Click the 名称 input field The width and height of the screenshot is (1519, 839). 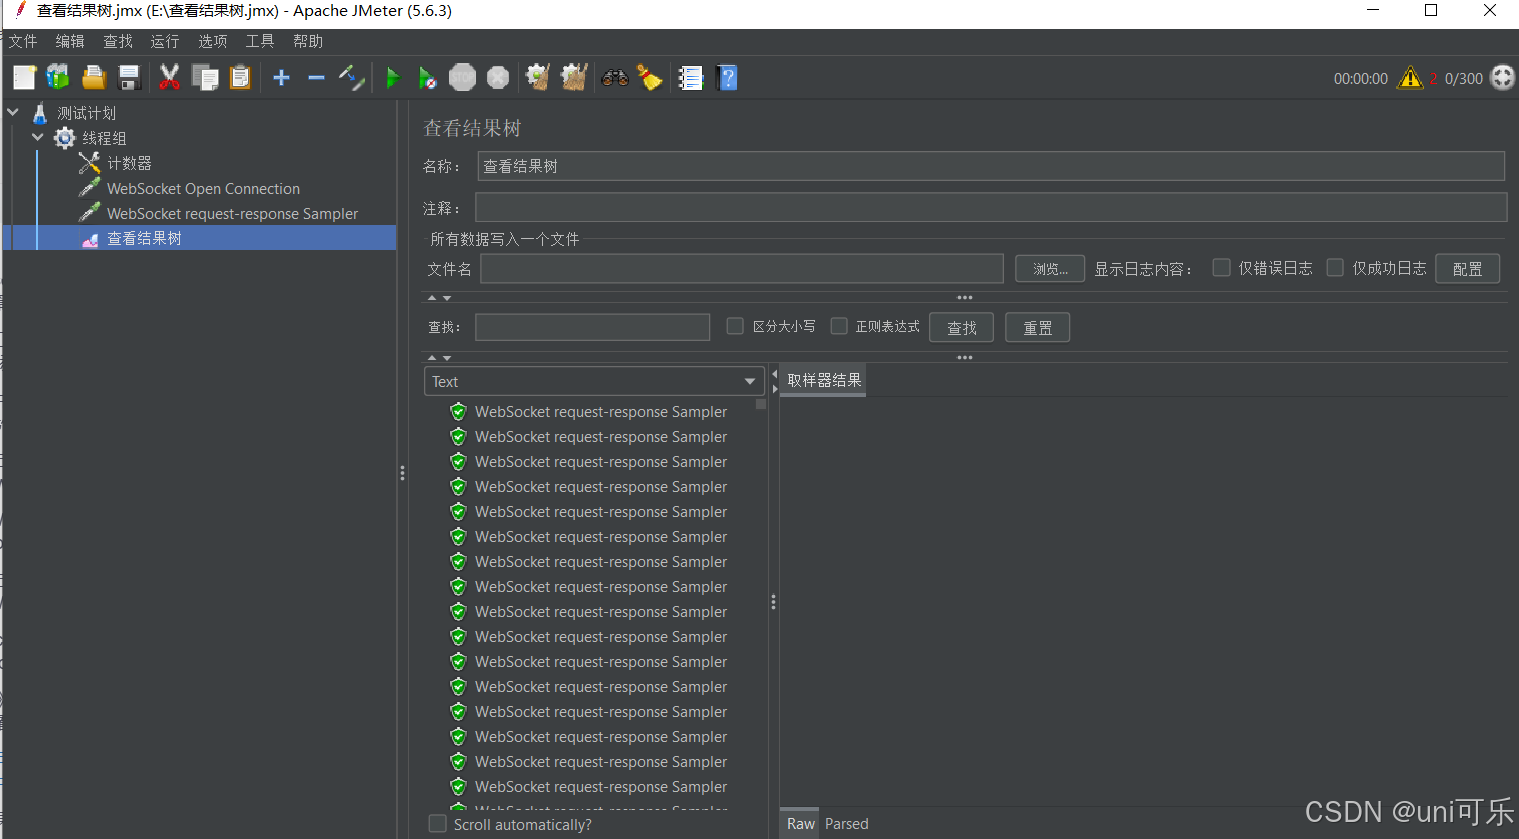991,166
